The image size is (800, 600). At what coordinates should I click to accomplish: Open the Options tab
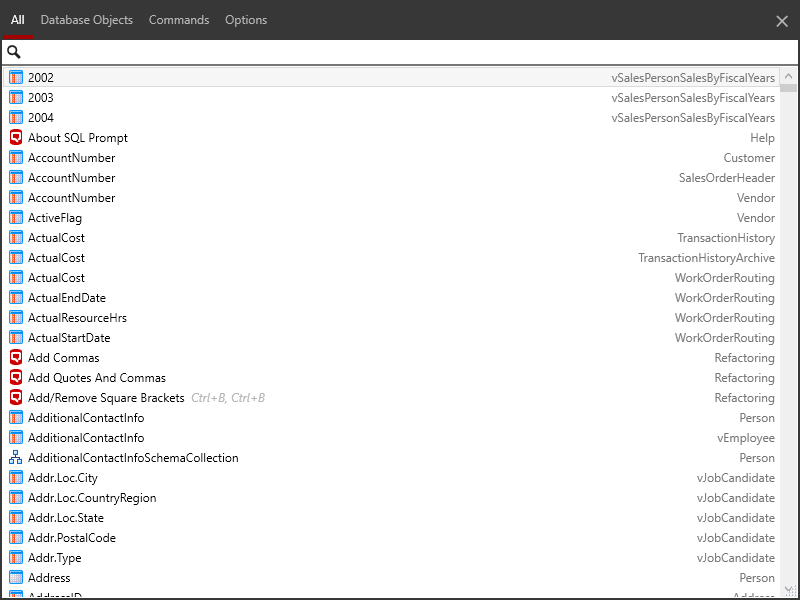click(245, 19)
